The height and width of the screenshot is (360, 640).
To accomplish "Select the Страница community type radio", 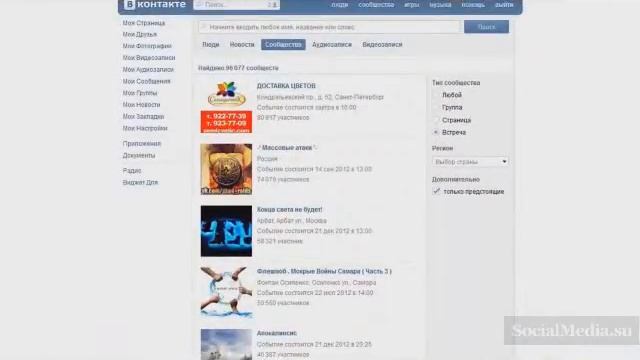I will 436,120.
